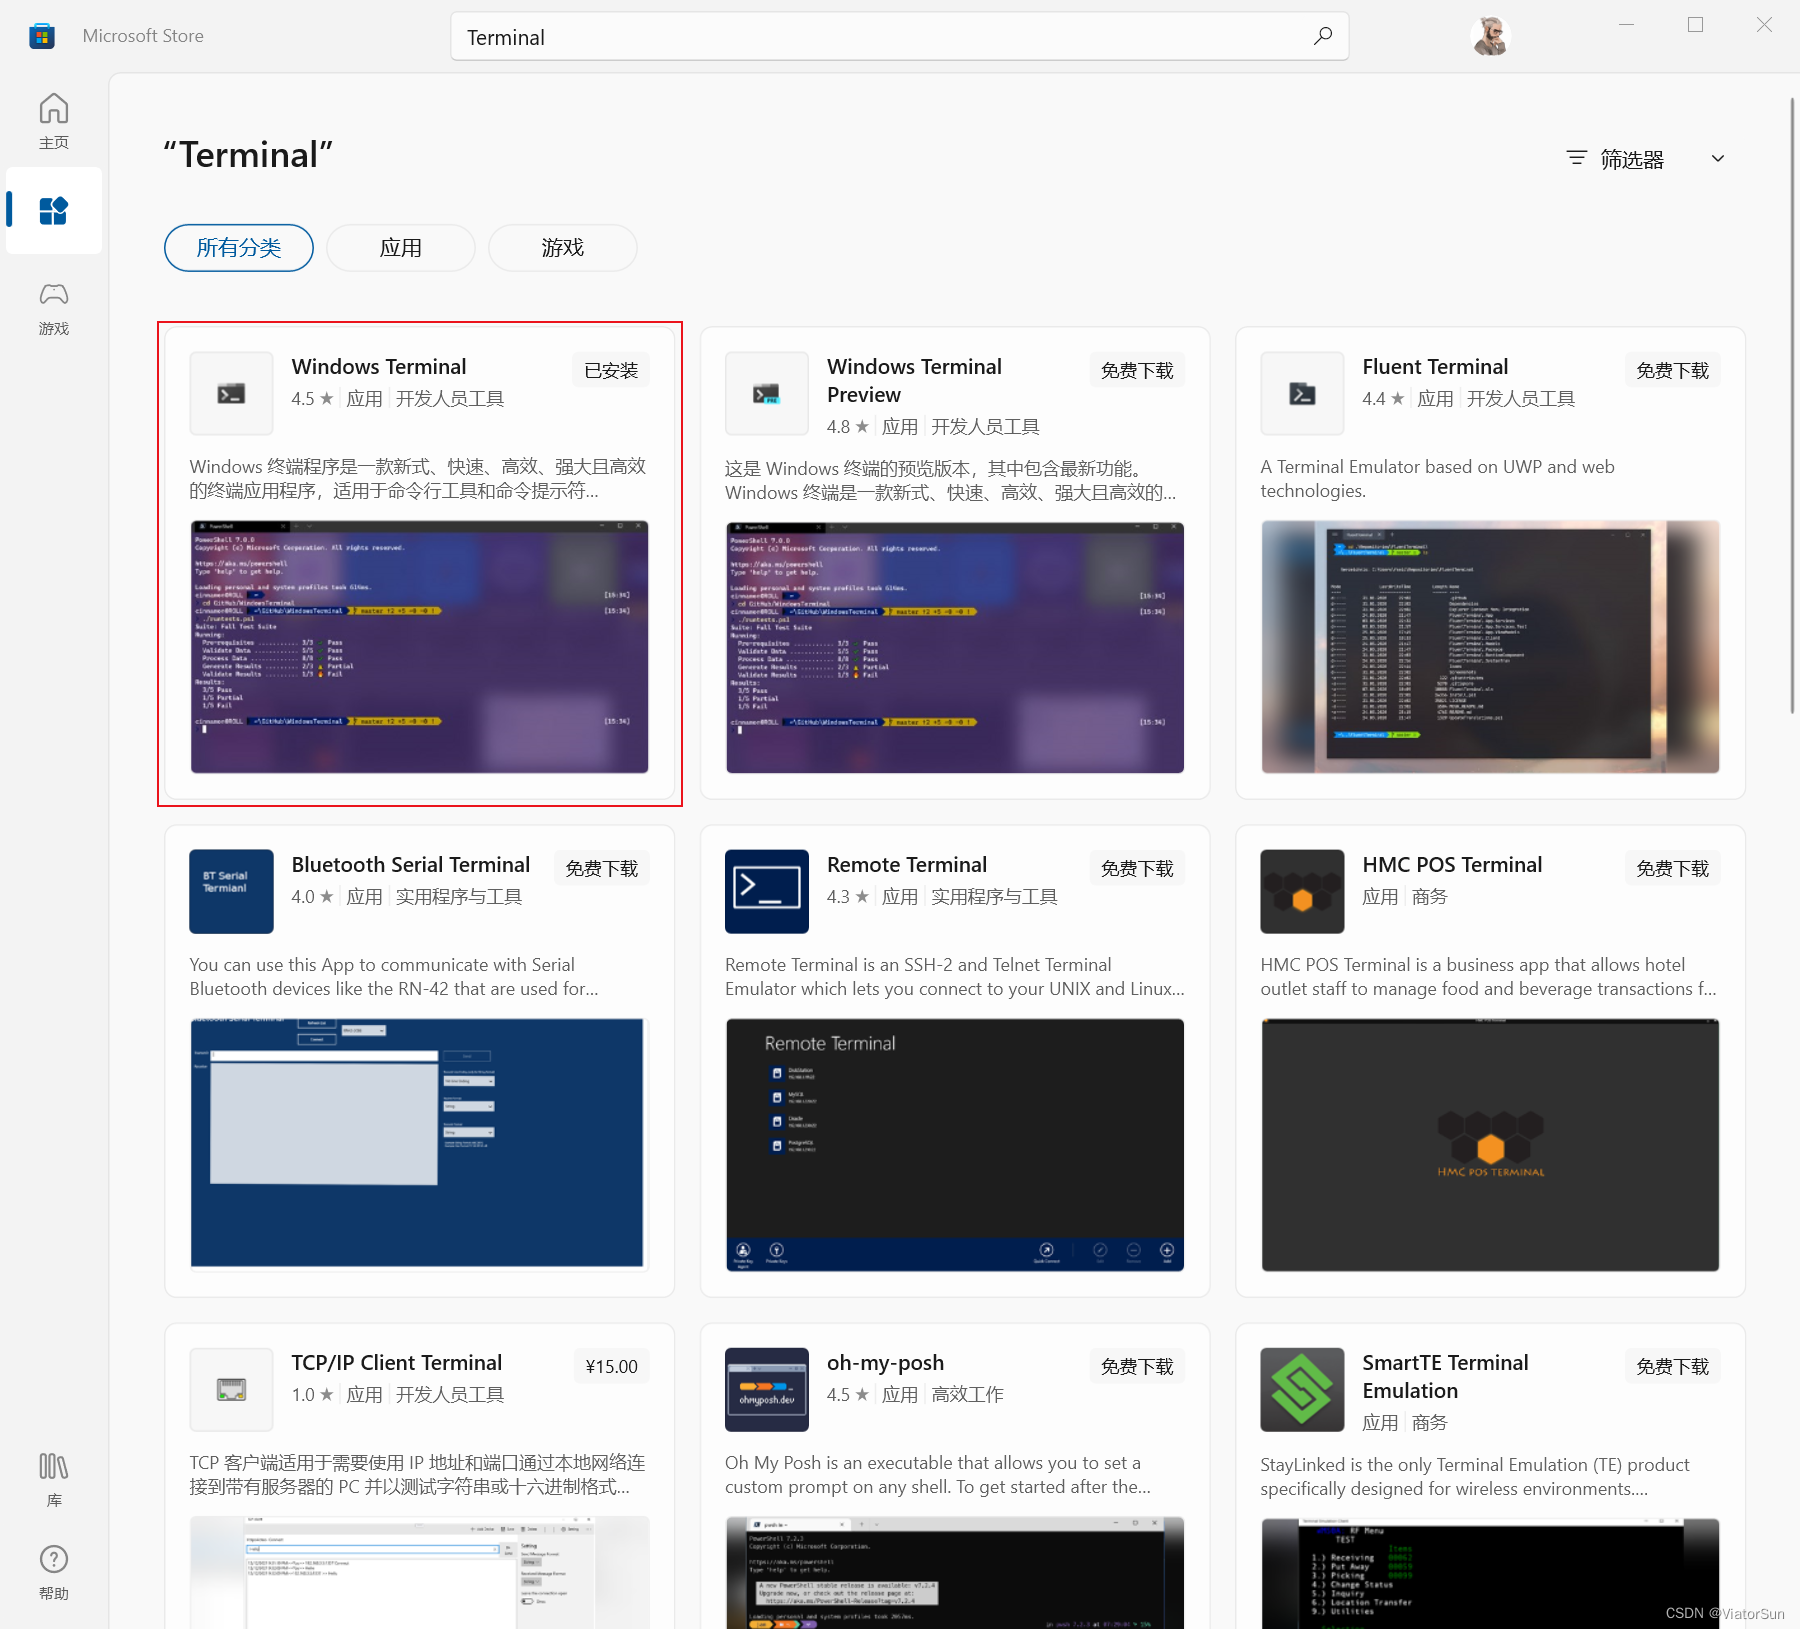Screen dimensions: 1800x1629
Task: Open the Bluetooth Serial Terminal screenshot thumbnail
Action: tap(419, 1144)
